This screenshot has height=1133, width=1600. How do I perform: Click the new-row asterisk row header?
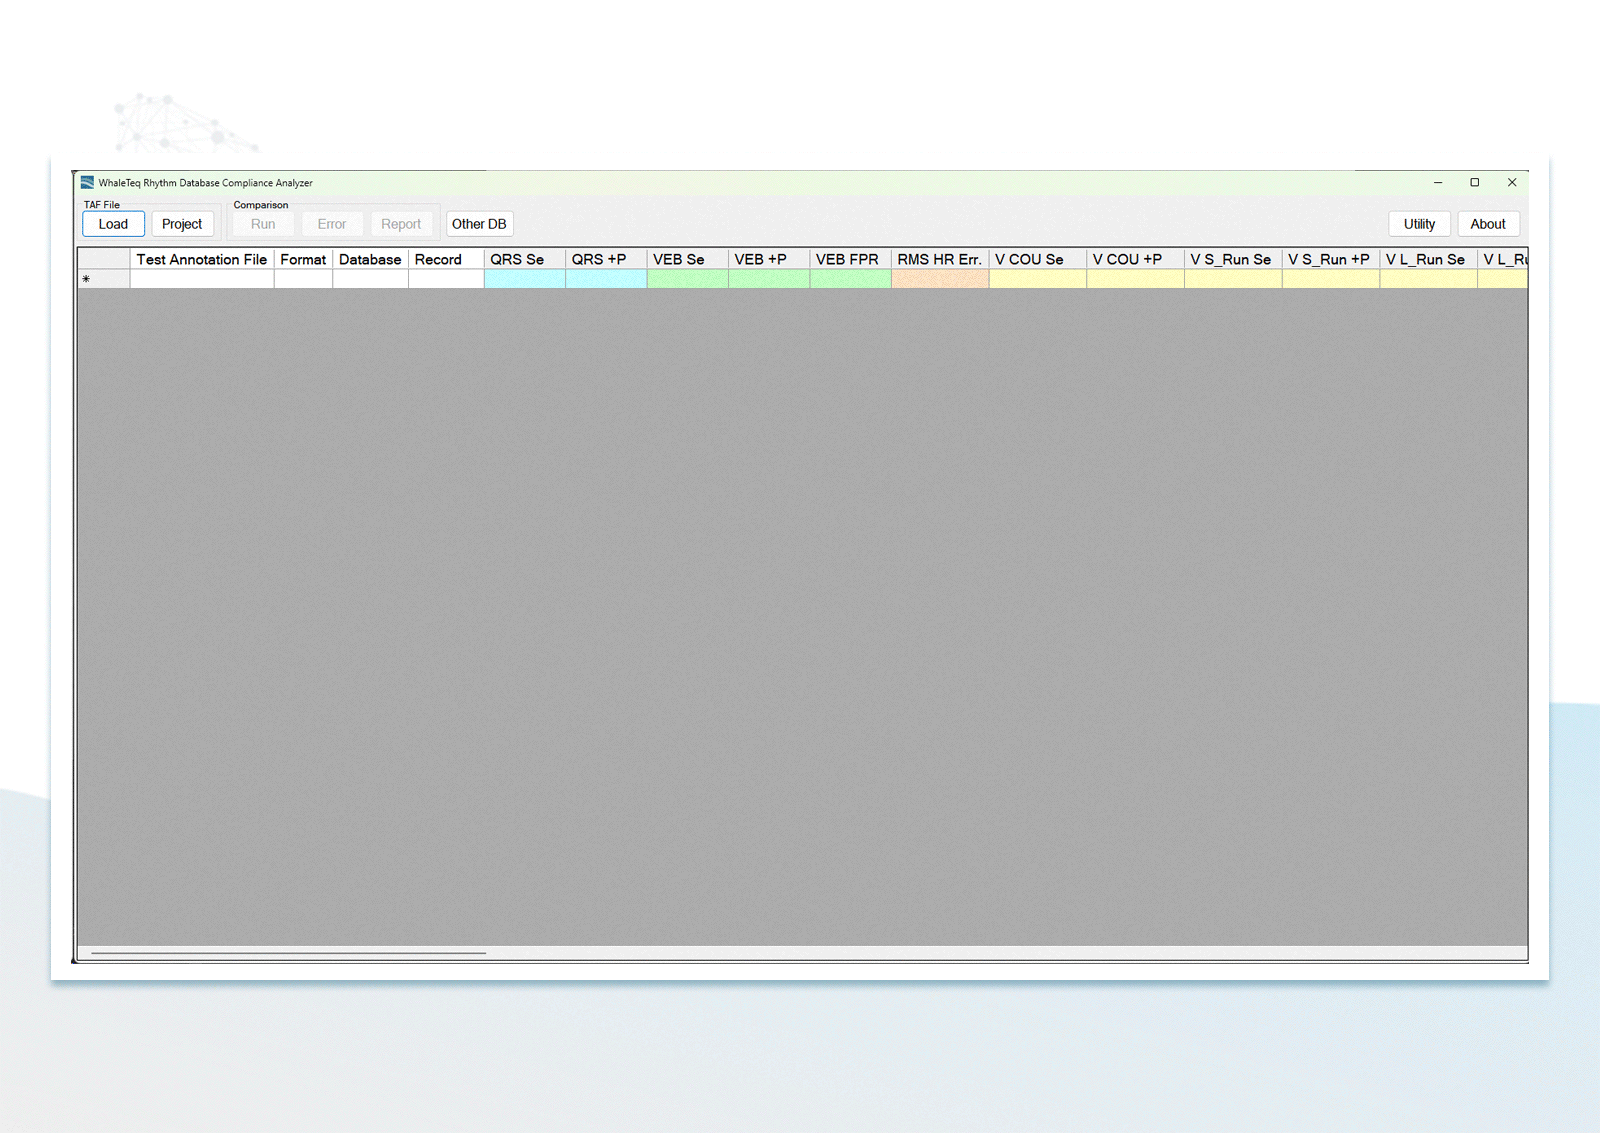point(104,279)
